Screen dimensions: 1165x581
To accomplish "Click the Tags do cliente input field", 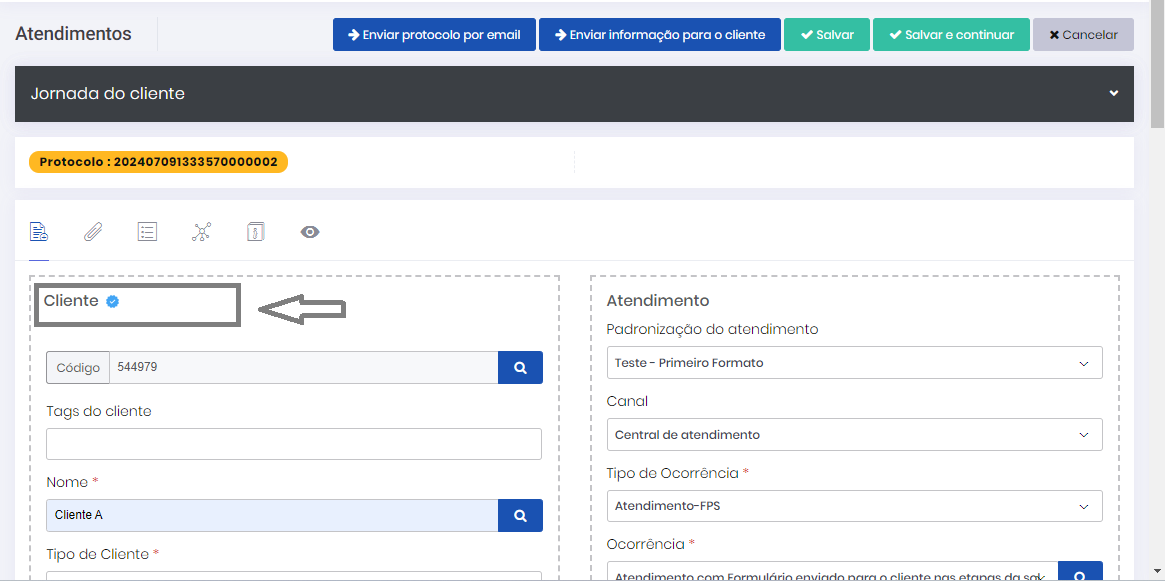I will coord(294,444).
